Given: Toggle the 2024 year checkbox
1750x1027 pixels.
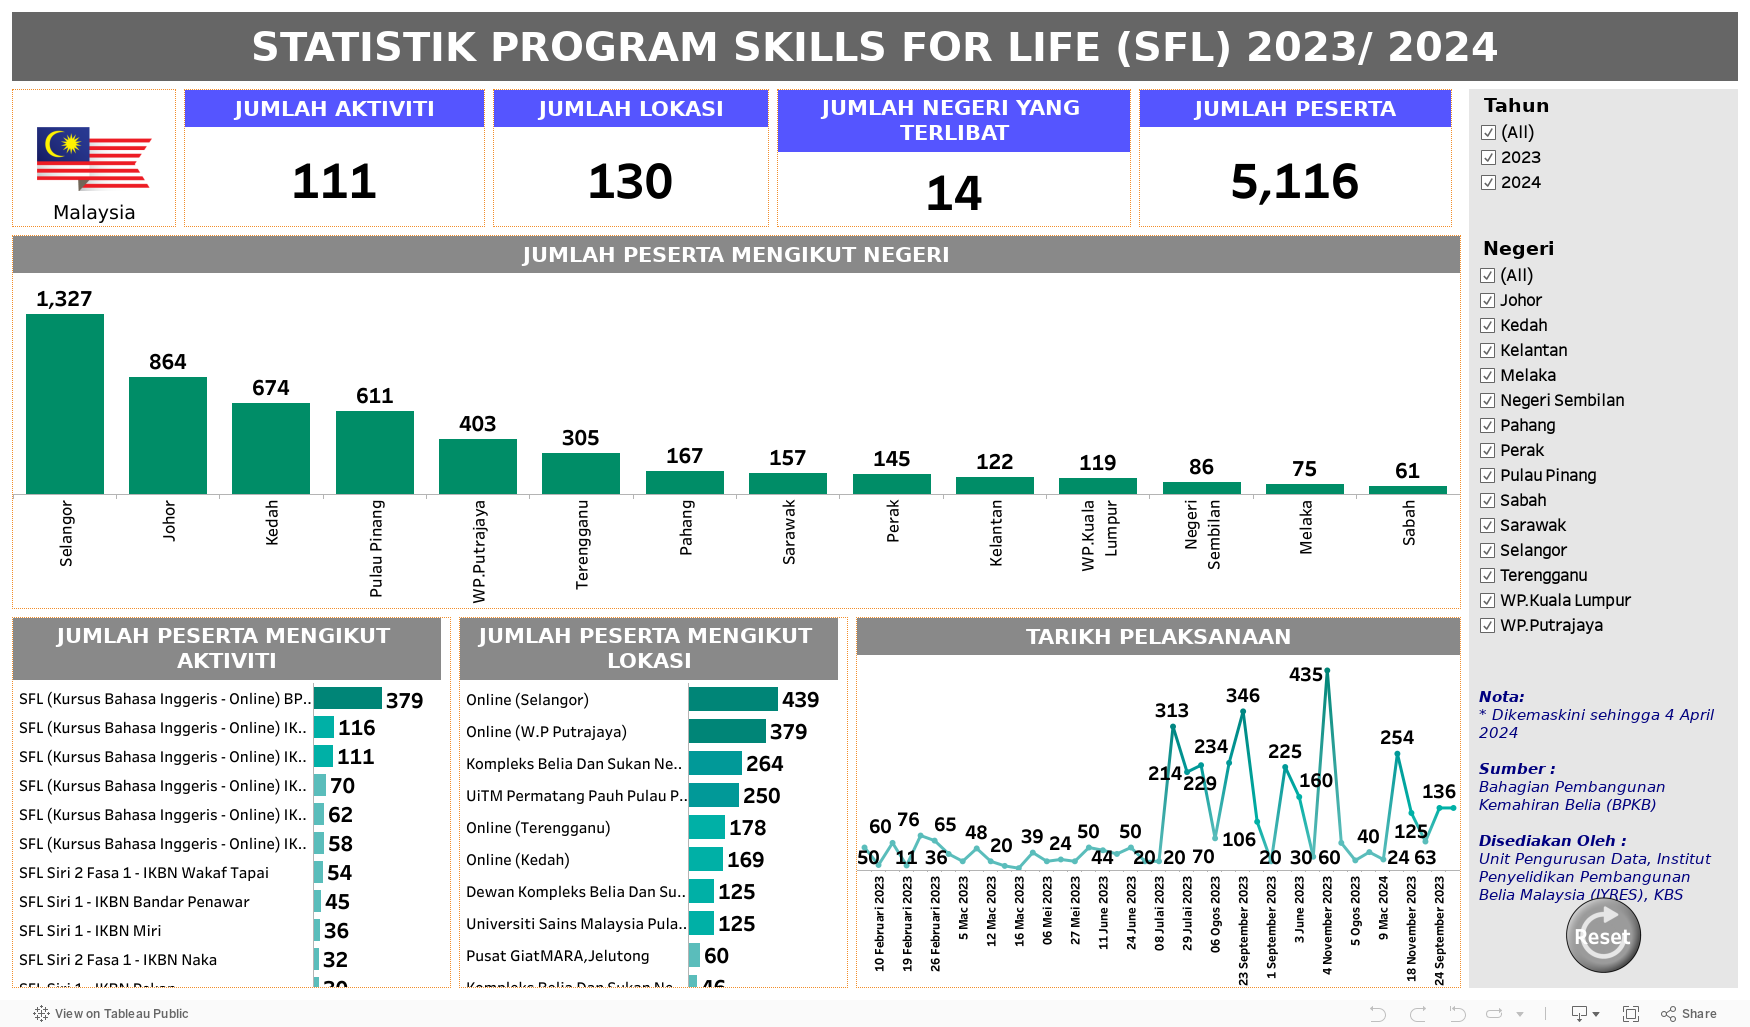Looking at the screenshot, I should [x=1488, y=182].
